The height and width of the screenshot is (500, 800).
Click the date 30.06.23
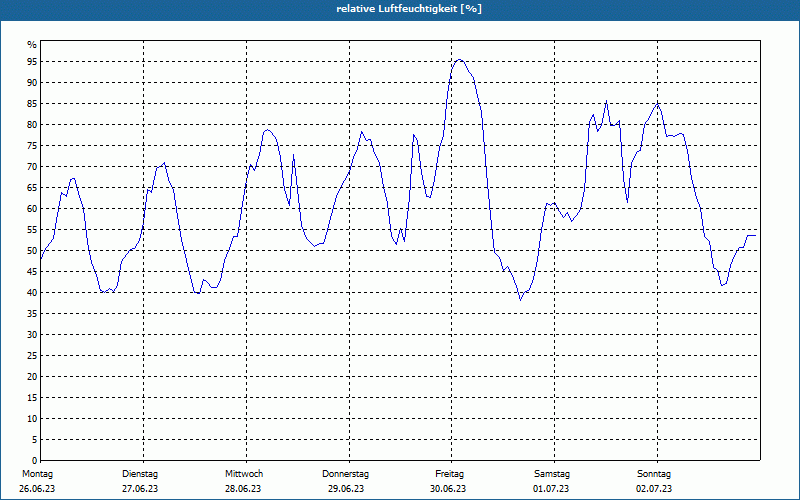(448, 489)
